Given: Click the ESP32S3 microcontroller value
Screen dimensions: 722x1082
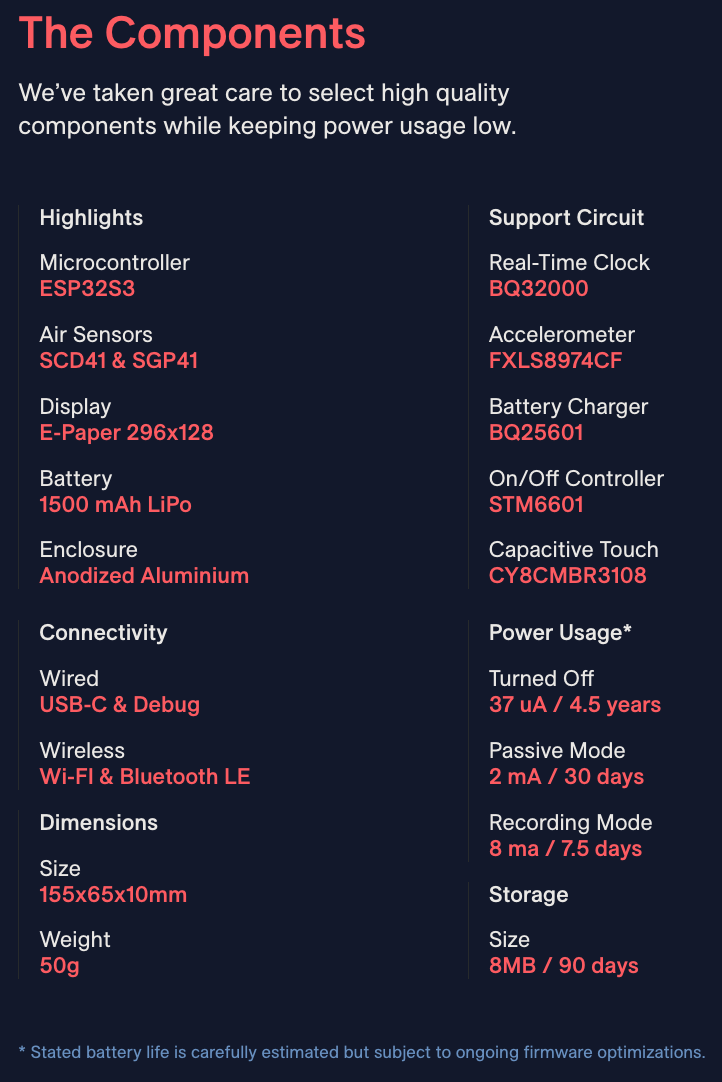Looking at the screenshot, I should [x=87, y=289].
